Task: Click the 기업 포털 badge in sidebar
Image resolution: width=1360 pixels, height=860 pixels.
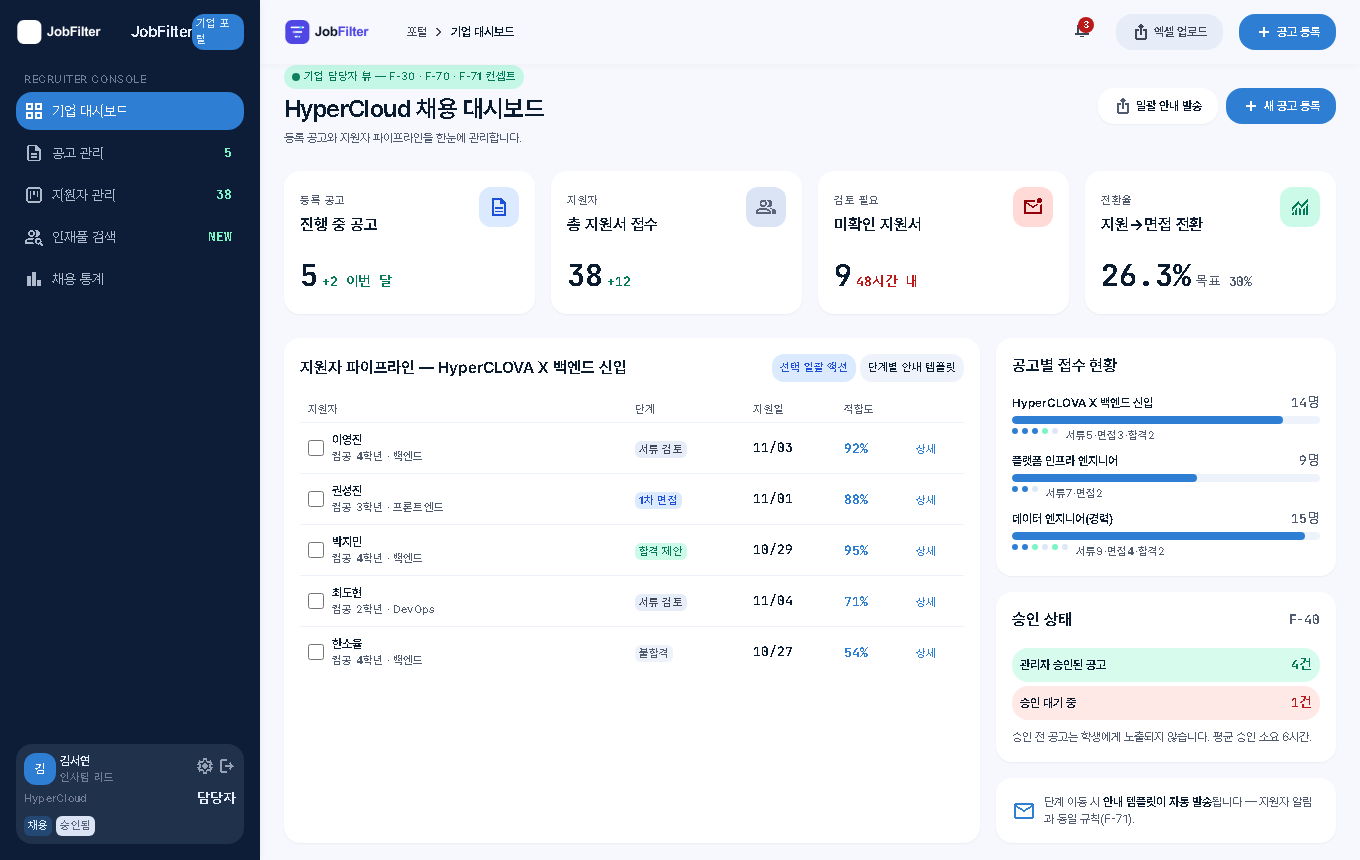Action: pyautogui.click(x=218, y=32)
